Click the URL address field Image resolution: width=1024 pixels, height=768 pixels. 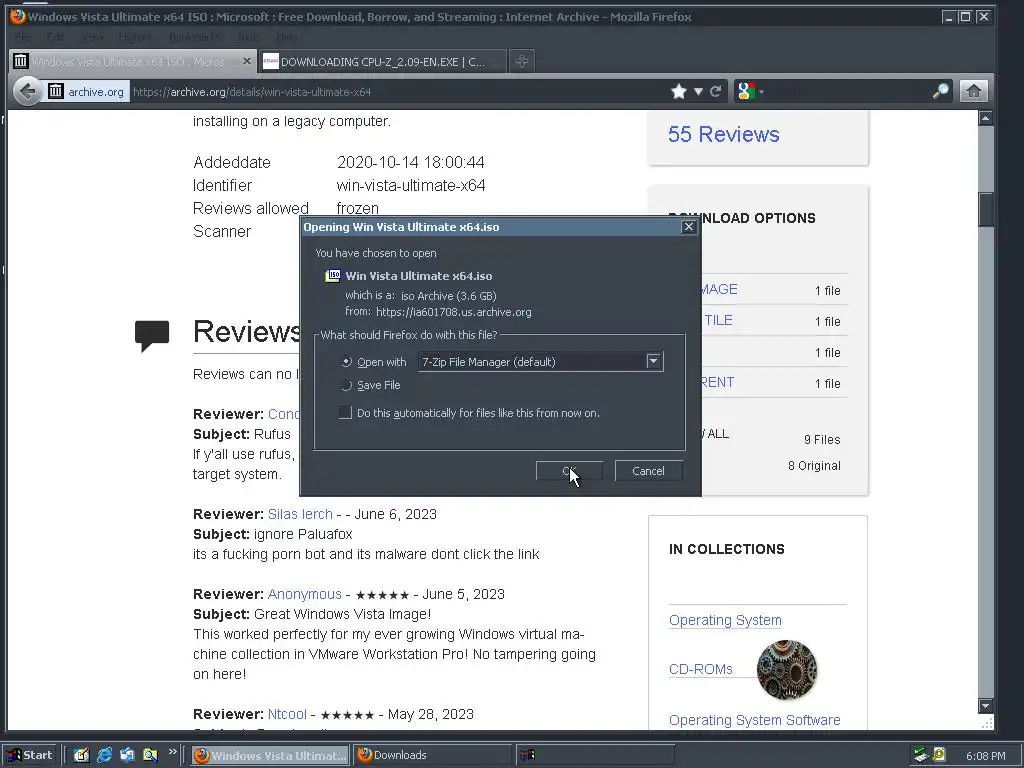point(398,91)
